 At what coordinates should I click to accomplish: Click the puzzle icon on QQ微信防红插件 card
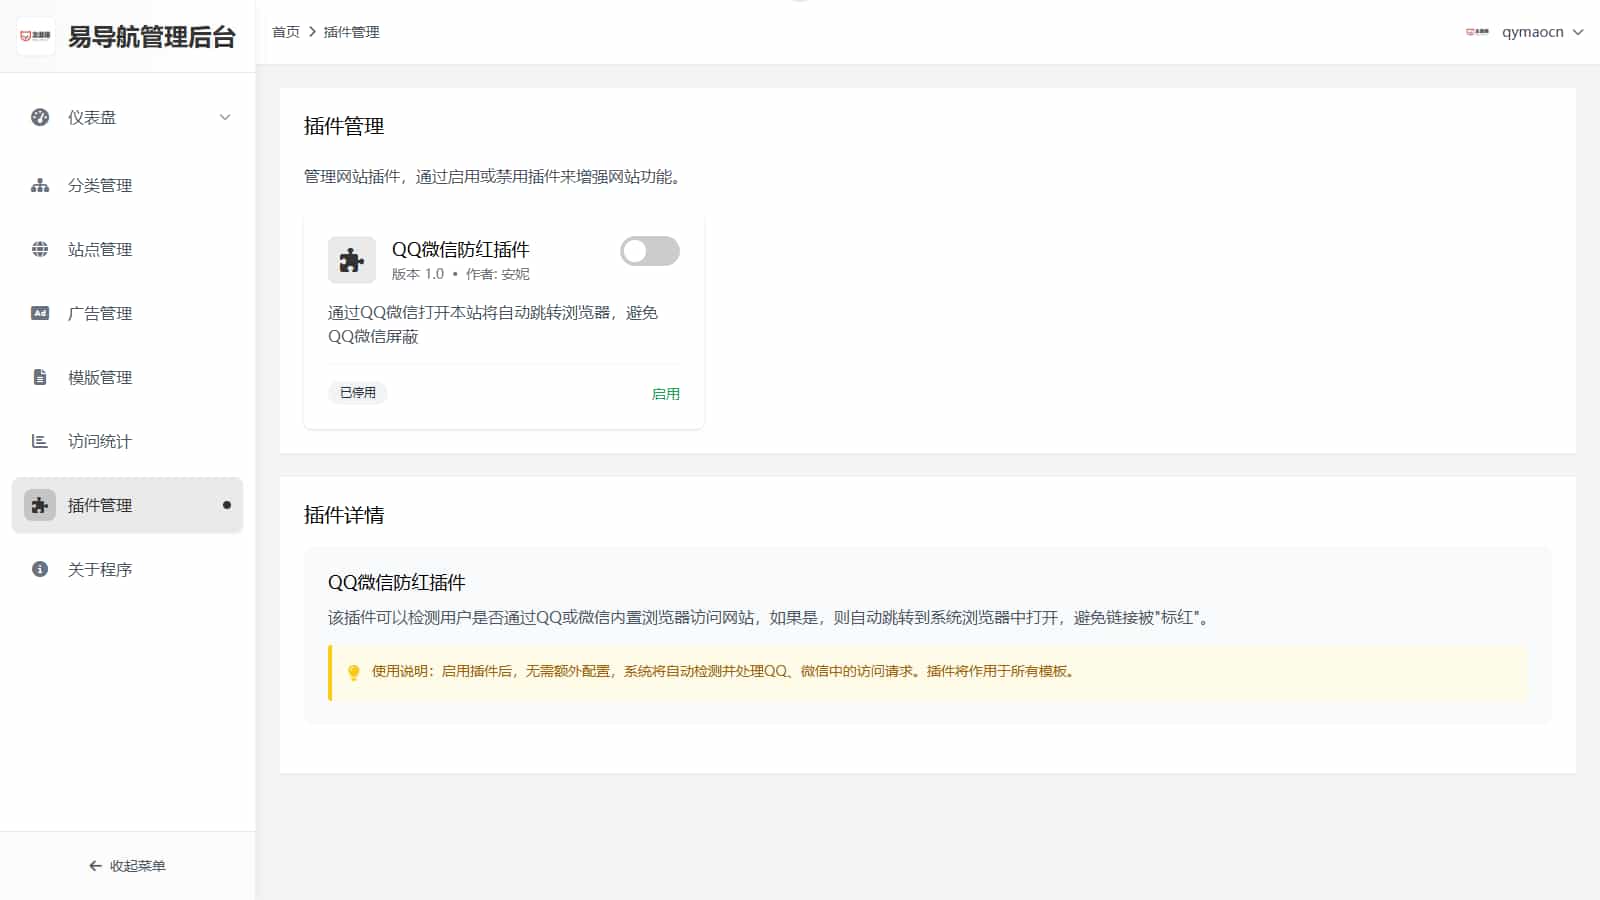click(352, 260)
